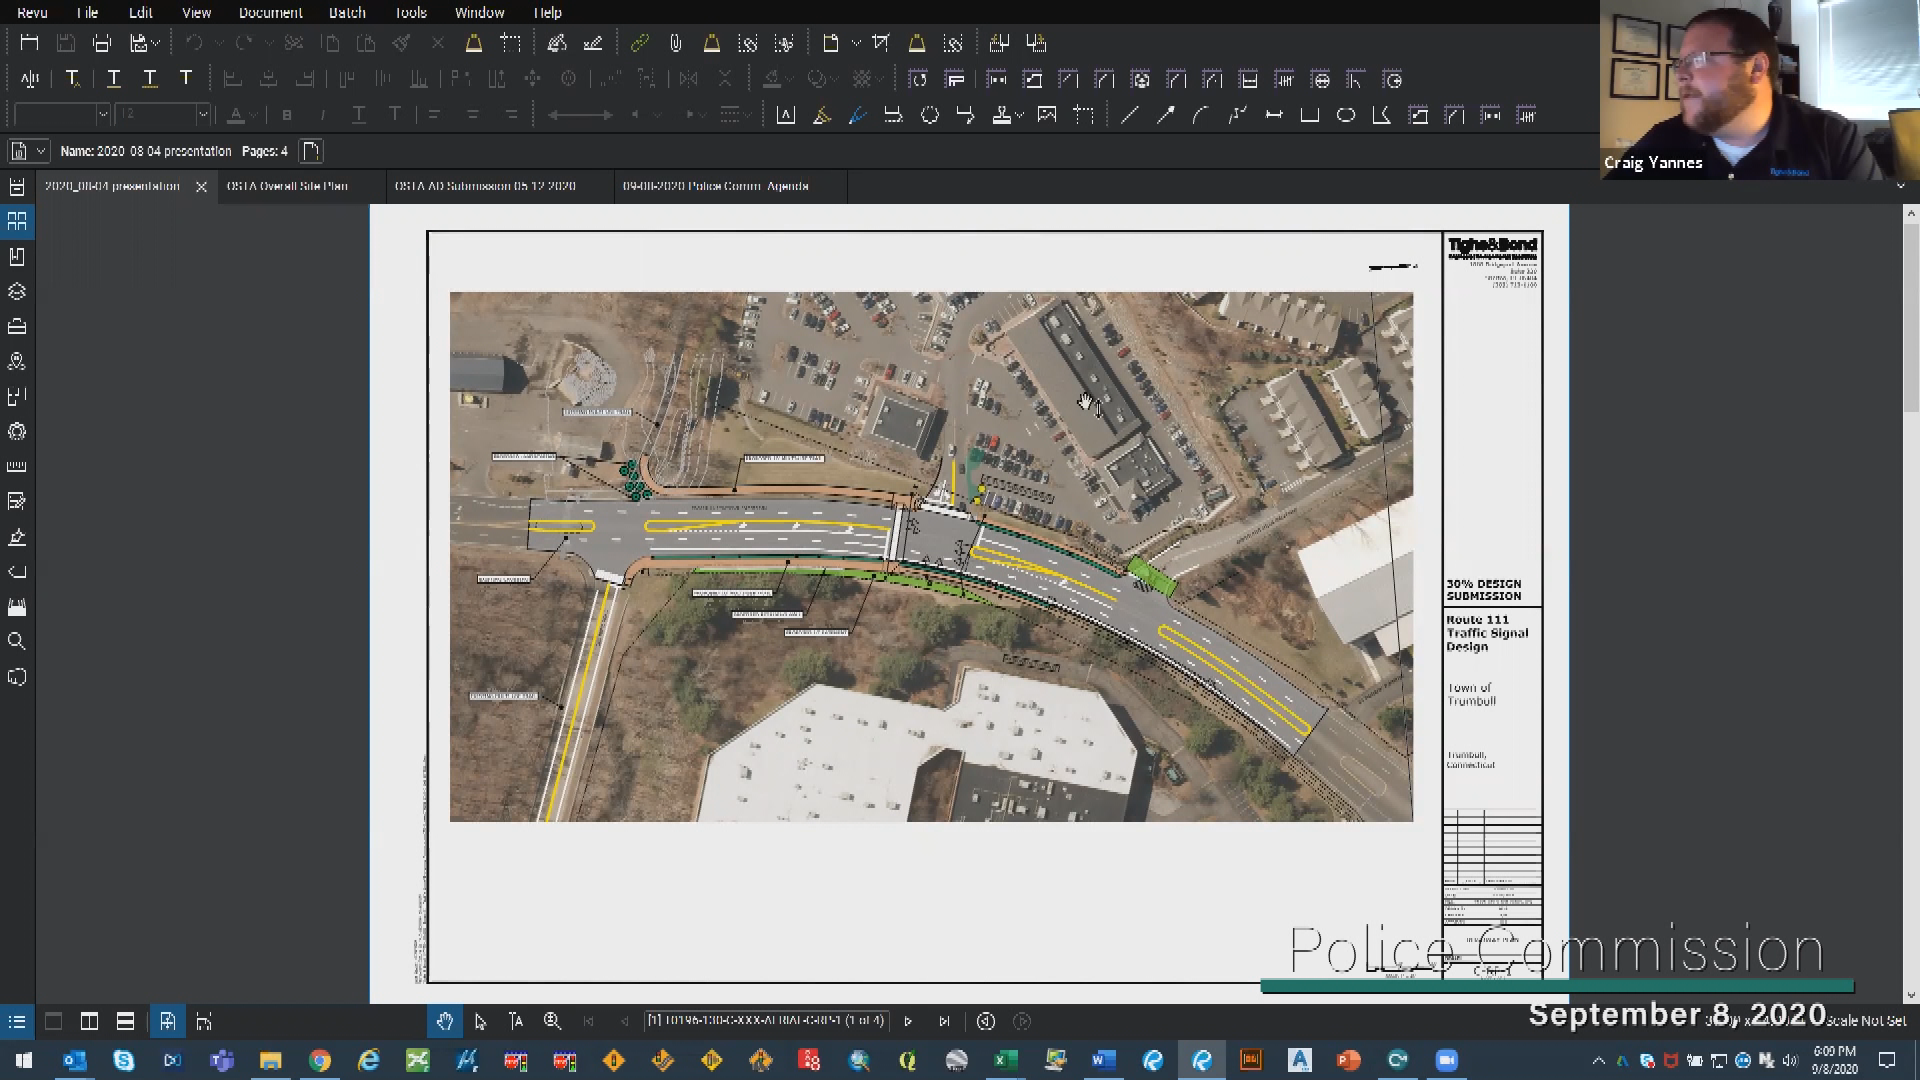Go to the next page arrow
The height and width of the screenshot is (1080, 1920).
pyautogui.click(x=908, y=1021)
